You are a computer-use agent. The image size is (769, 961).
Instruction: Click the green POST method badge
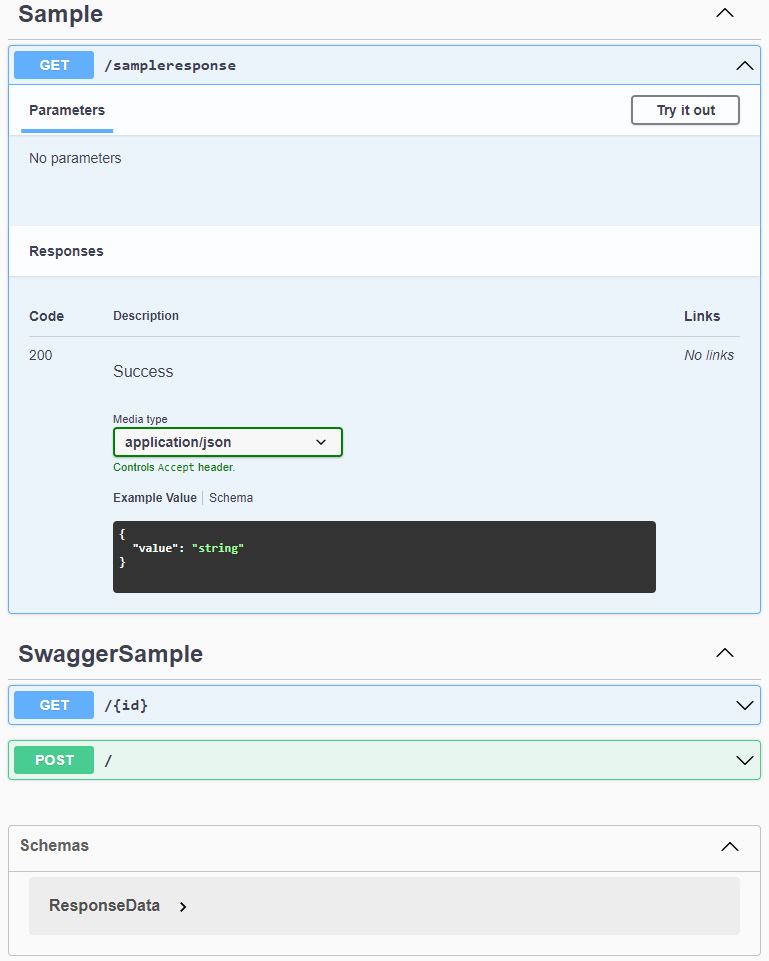[x=54, y=760]
